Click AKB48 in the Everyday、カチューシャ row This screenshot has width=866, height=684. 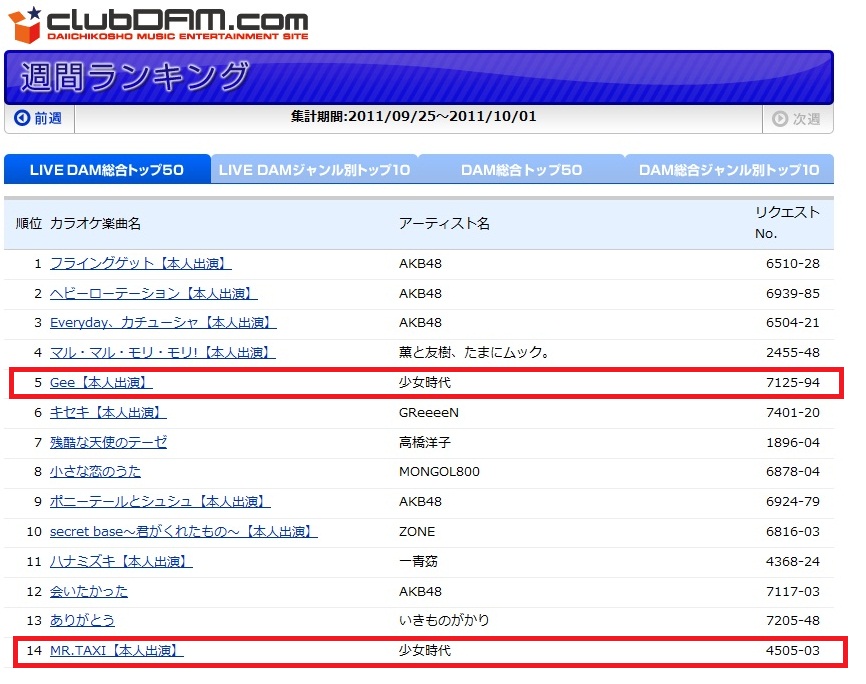point(420,323)
